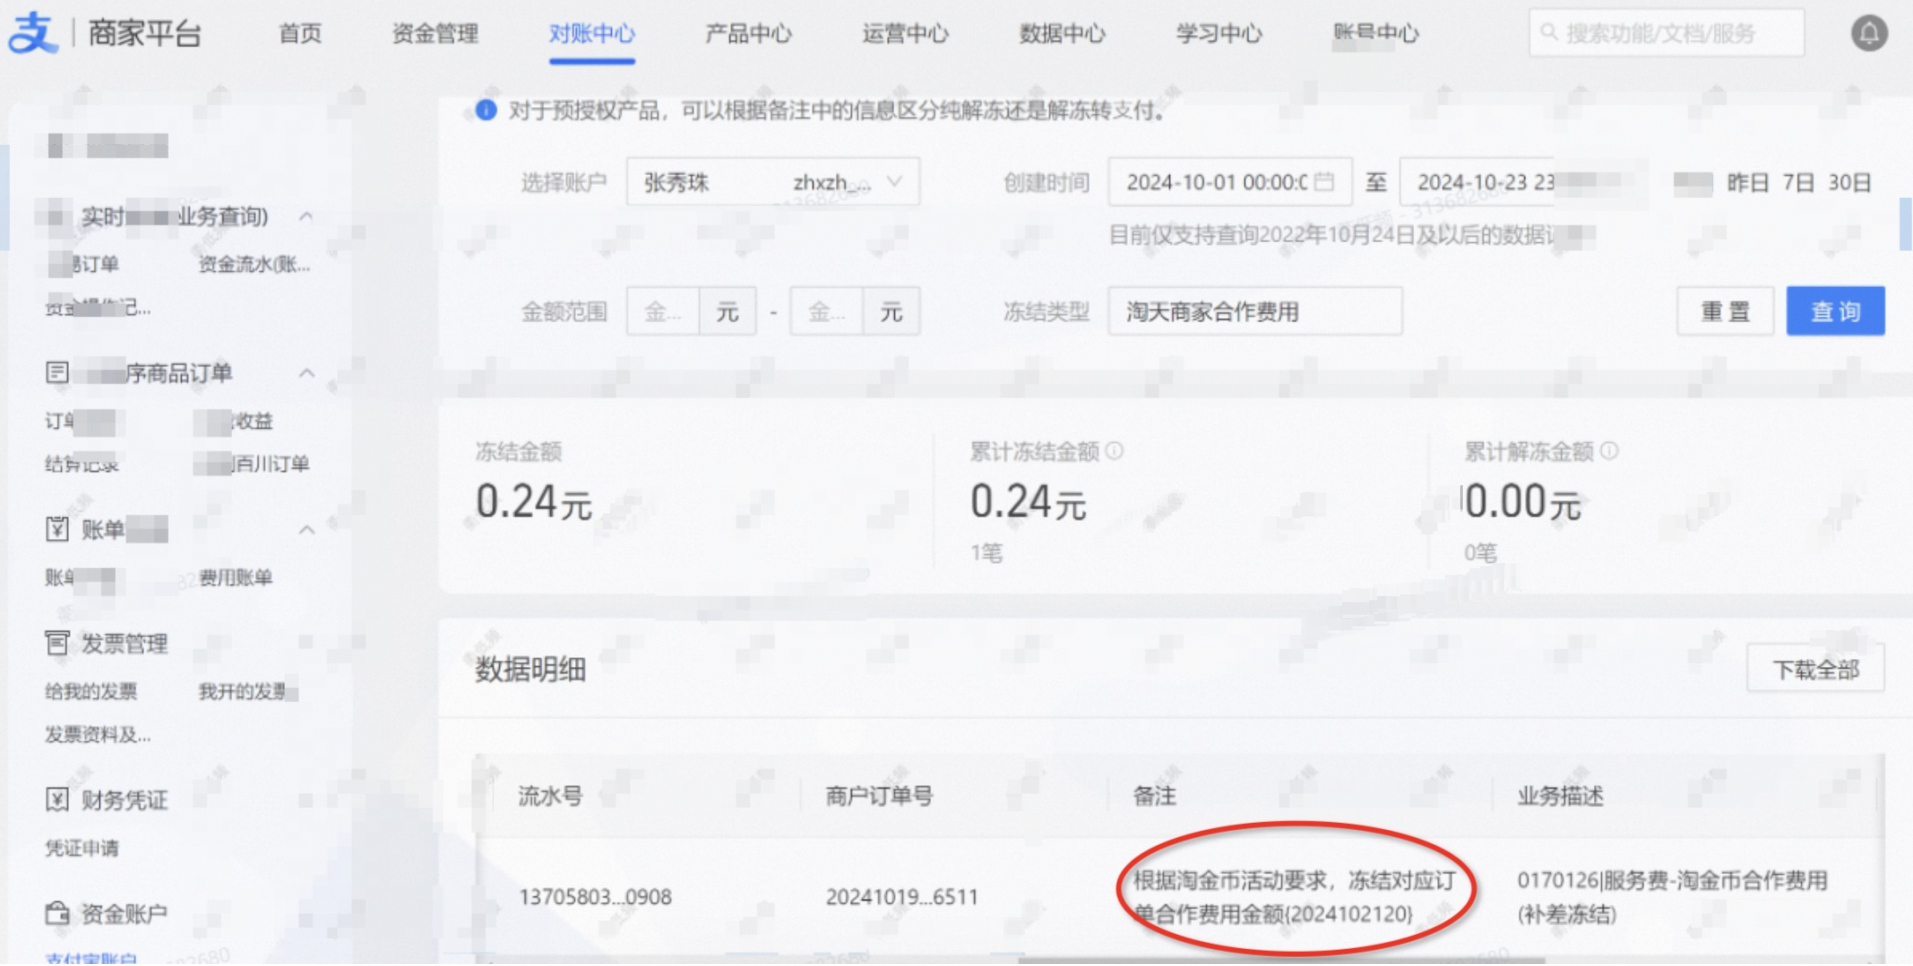This screenshot has height=966, width=1913.
Task: Click the 流水号 column header
Action: click(550, 796)
